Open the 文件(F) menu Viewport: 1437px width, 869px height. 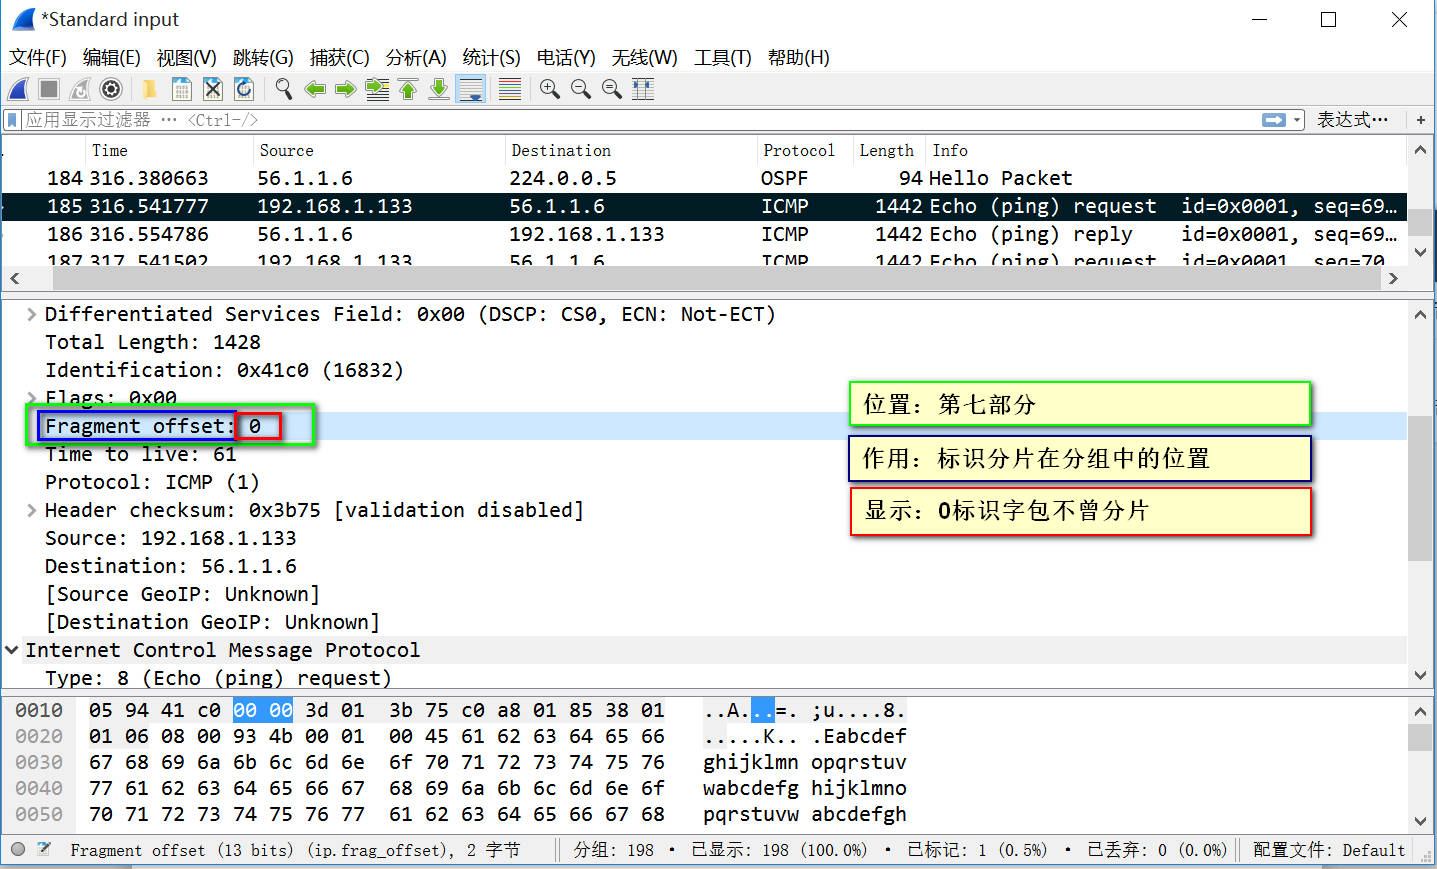(x=38, y=58)
